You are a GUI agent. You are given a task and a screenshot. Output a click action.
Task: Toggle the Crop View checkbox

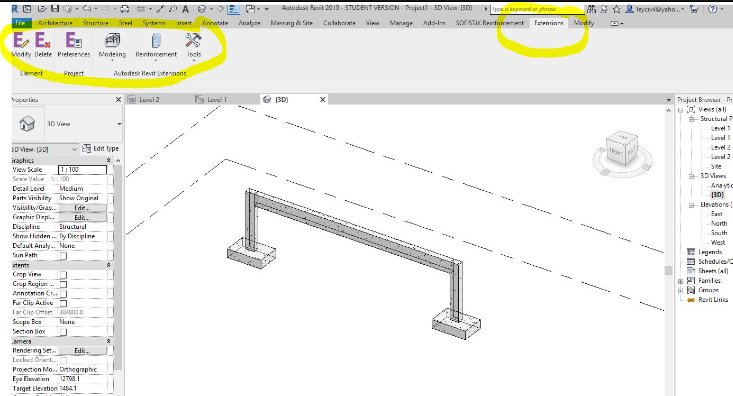click(x=63, y=275)
